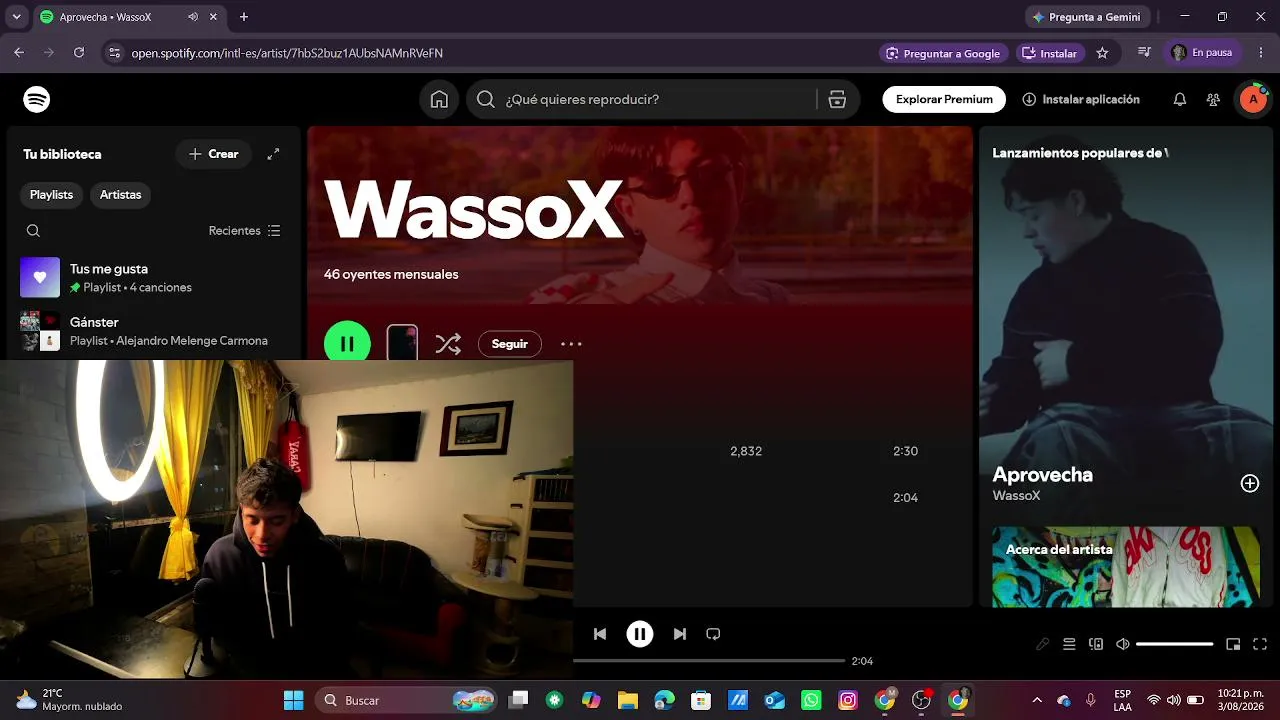
Task: Go back in the browser
Action: tap(19, 53)
